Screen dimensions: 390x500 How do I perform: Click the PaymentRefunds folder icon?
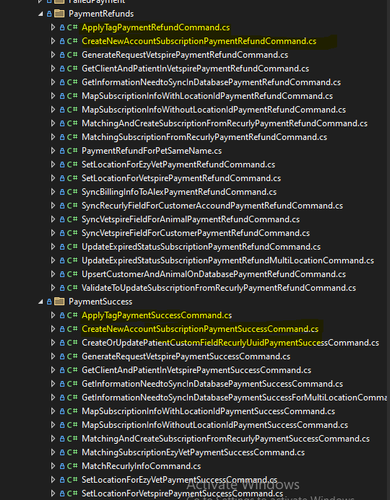point(59,14)
